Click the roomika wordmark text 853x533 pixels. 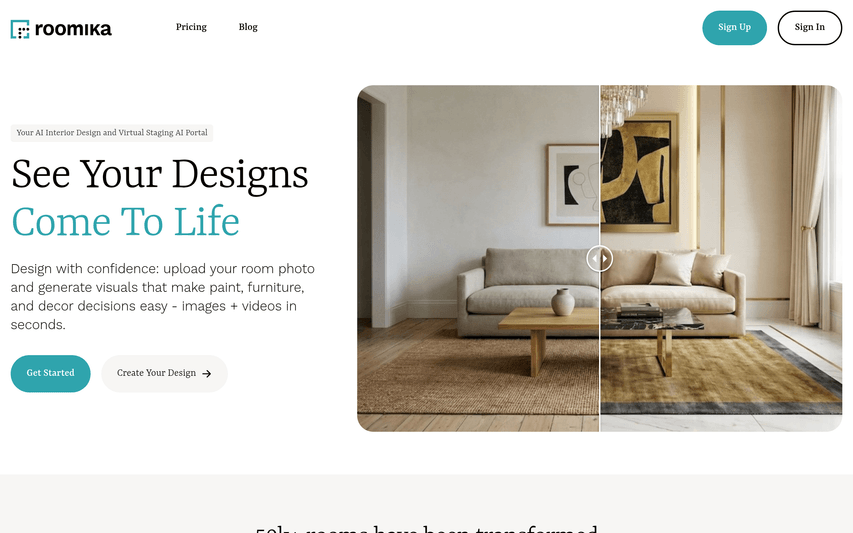click(x=73, y=29)
